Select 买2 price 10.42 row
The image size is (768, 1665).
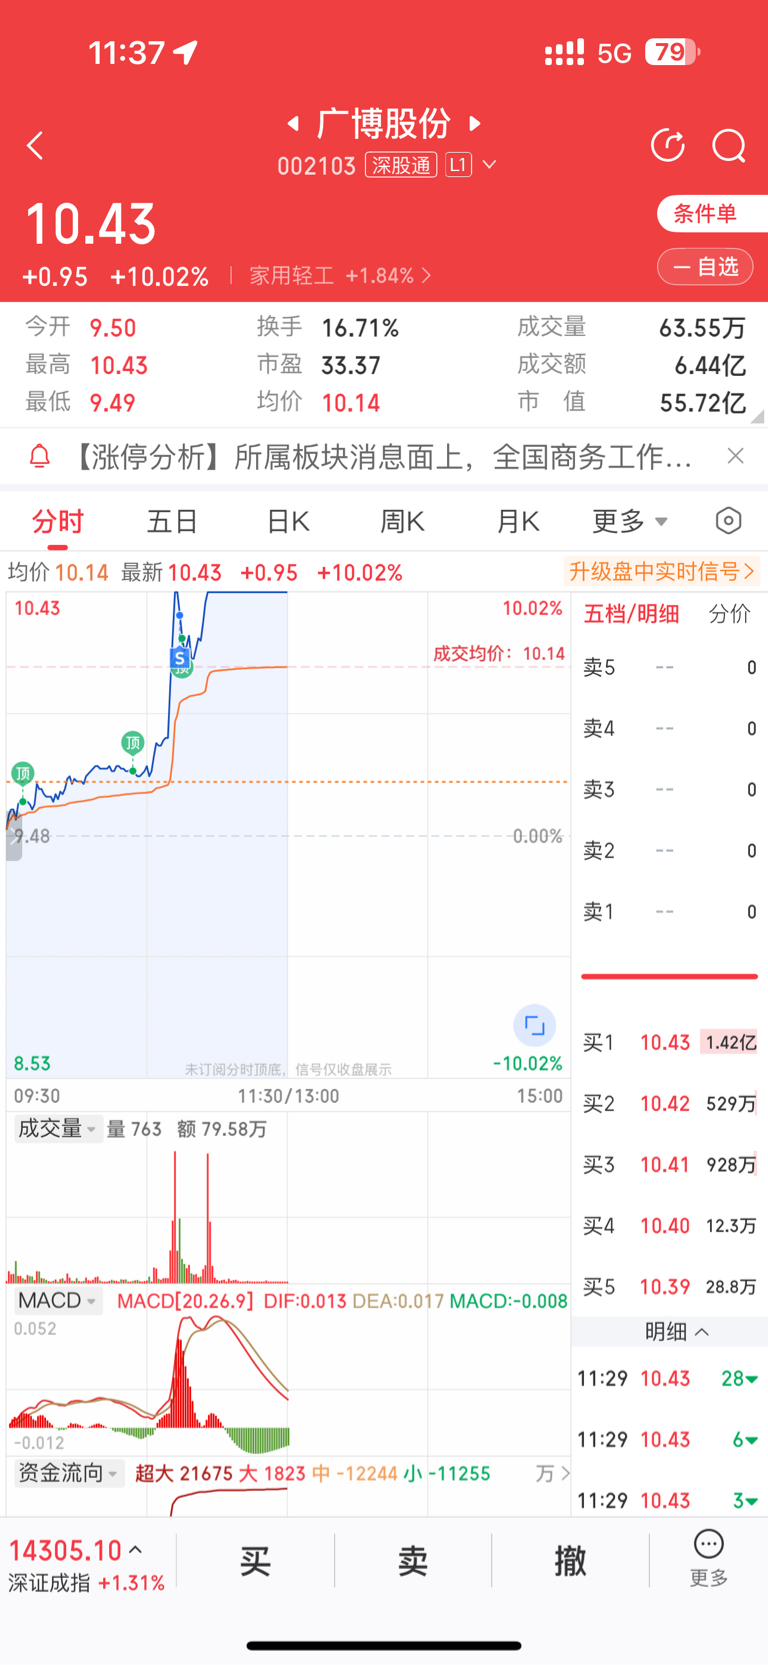669,1104
